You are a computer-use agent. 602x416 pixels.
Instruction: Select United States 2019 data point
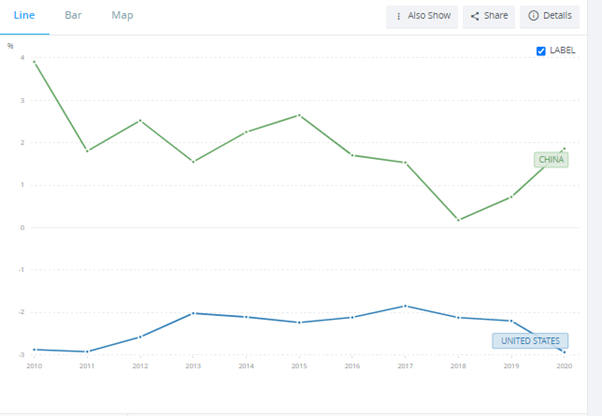tap(511, 321)
